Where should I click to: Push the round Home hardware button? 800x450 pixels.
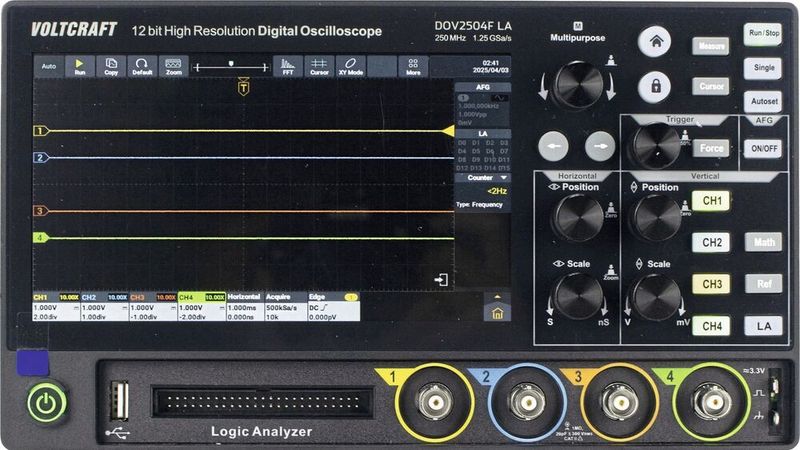click(656, 42)
